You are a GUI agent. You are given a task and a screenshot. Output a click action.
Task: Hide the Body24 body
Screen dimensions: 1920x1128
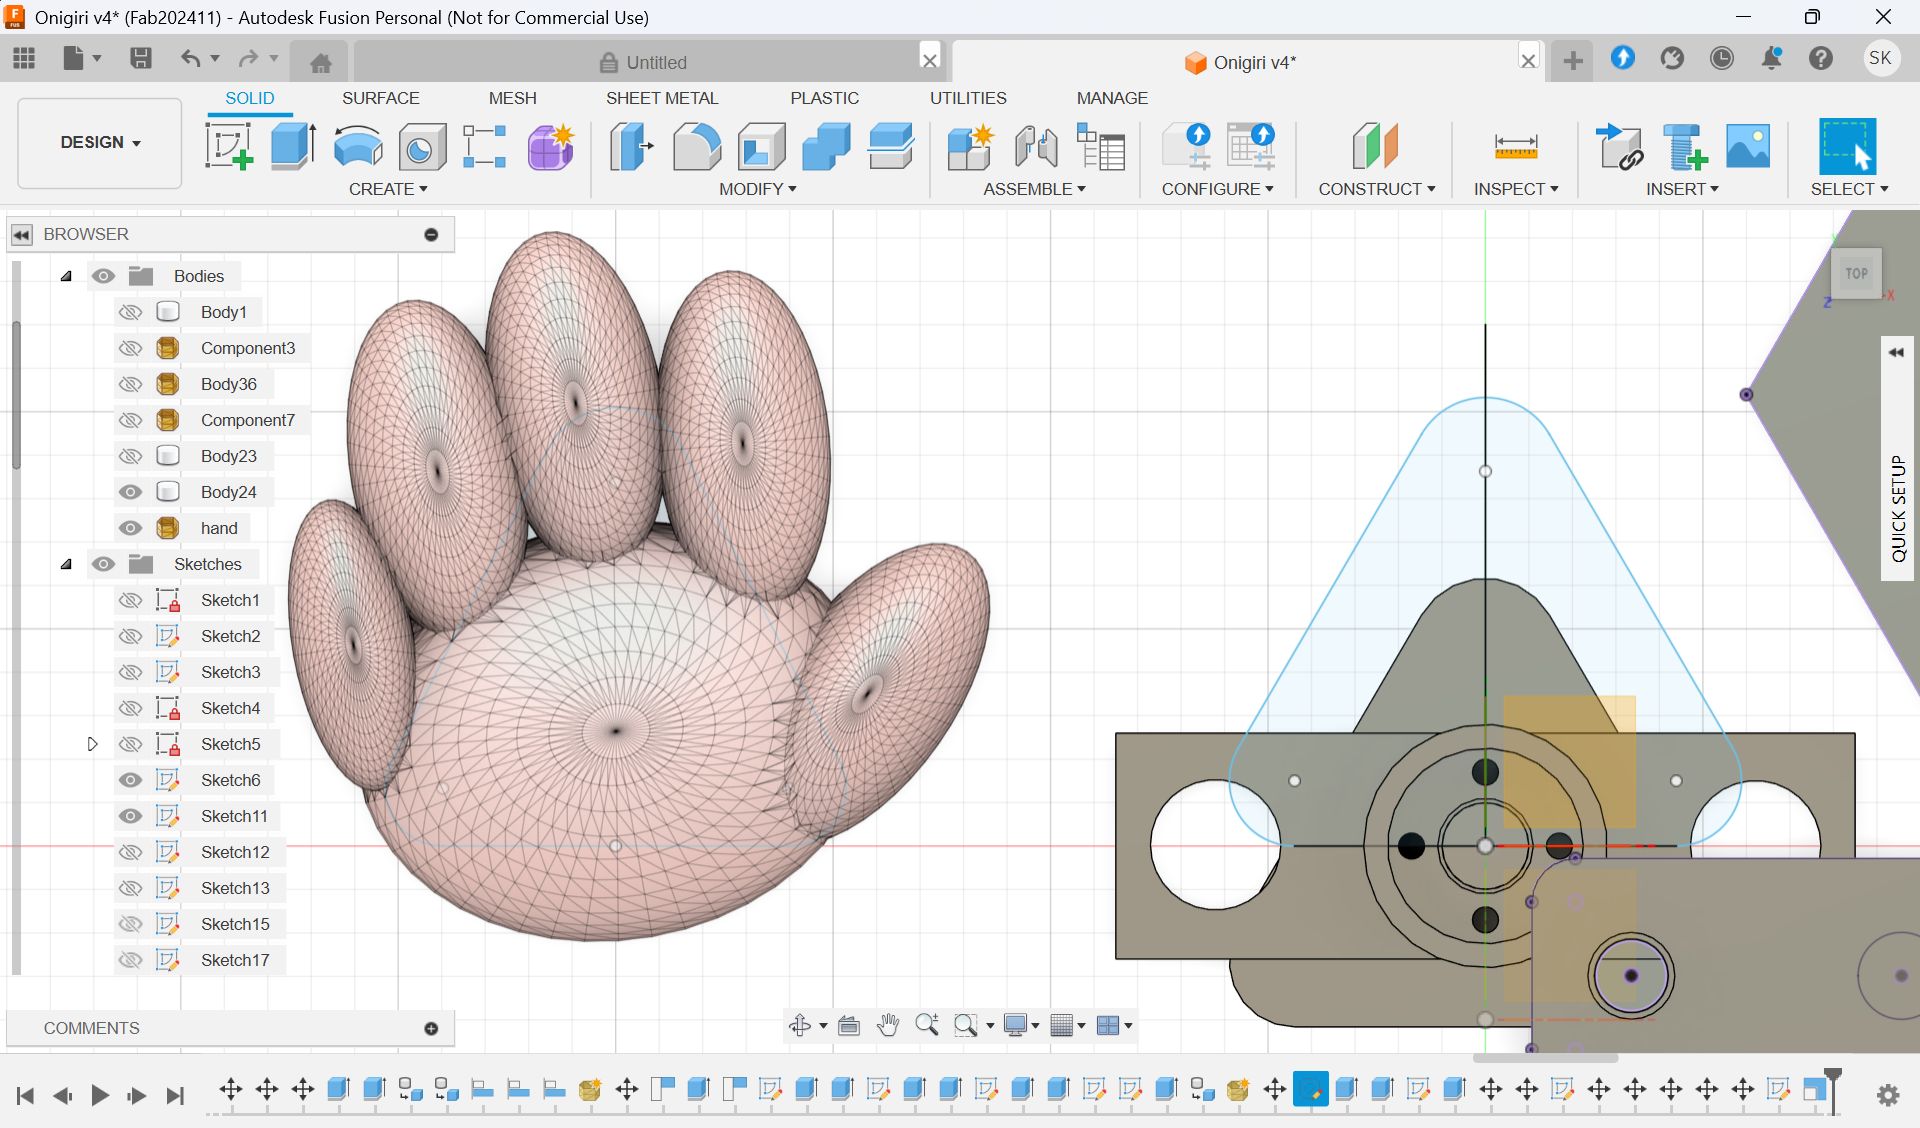tap(130, 492)
